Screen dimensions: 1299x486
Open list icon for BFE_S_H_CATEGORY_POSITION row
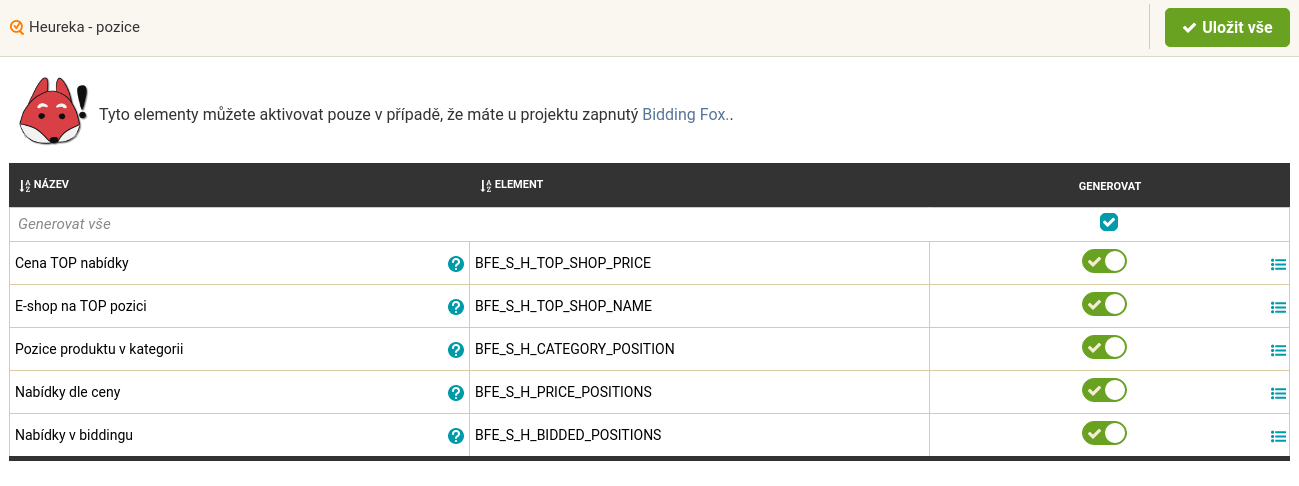1278,351
